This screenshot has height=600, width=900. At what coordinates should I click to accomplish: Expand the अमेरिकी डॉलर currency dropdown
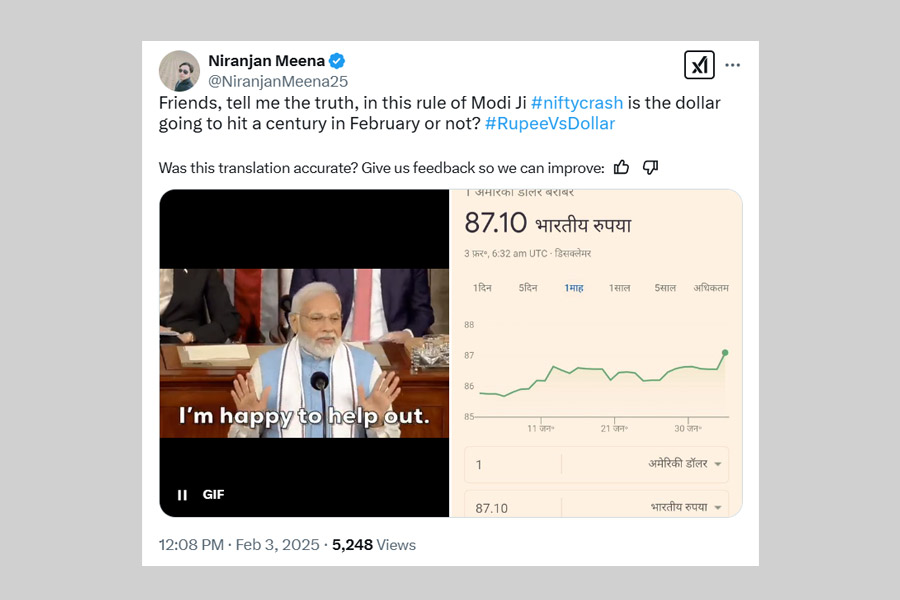[x=684, y=464]
